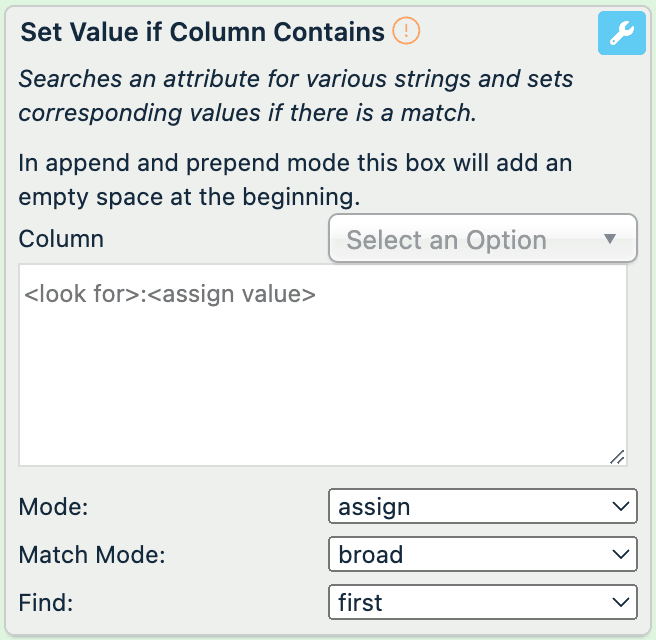Open the Find dropdown showing first
The width and height of the screenshot is (656, 640).
(482, 602)
